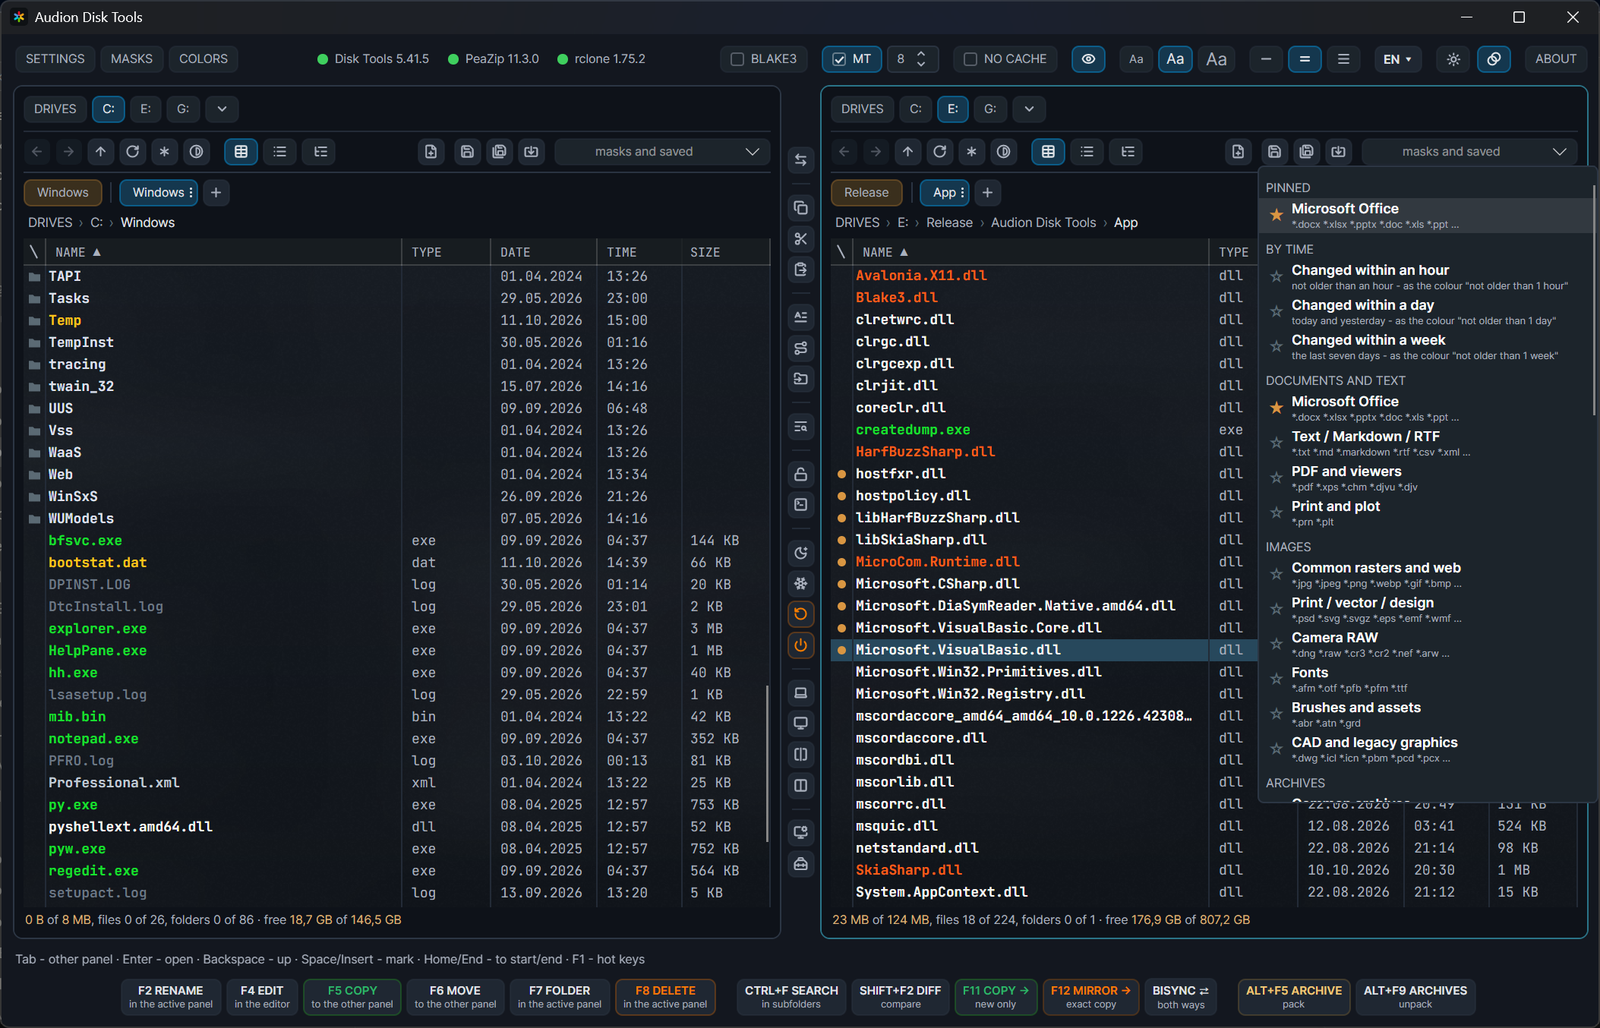Toggle the eye visibility button
The image size is (1600, 1028).
1089,59
